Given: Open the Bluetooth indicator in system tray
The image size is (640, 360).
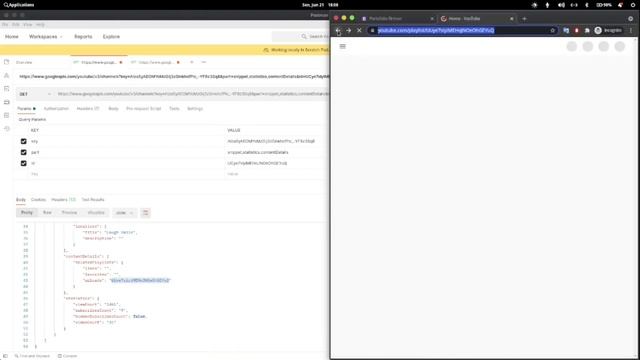Looking at the screenshot, I should click(587, 5).
